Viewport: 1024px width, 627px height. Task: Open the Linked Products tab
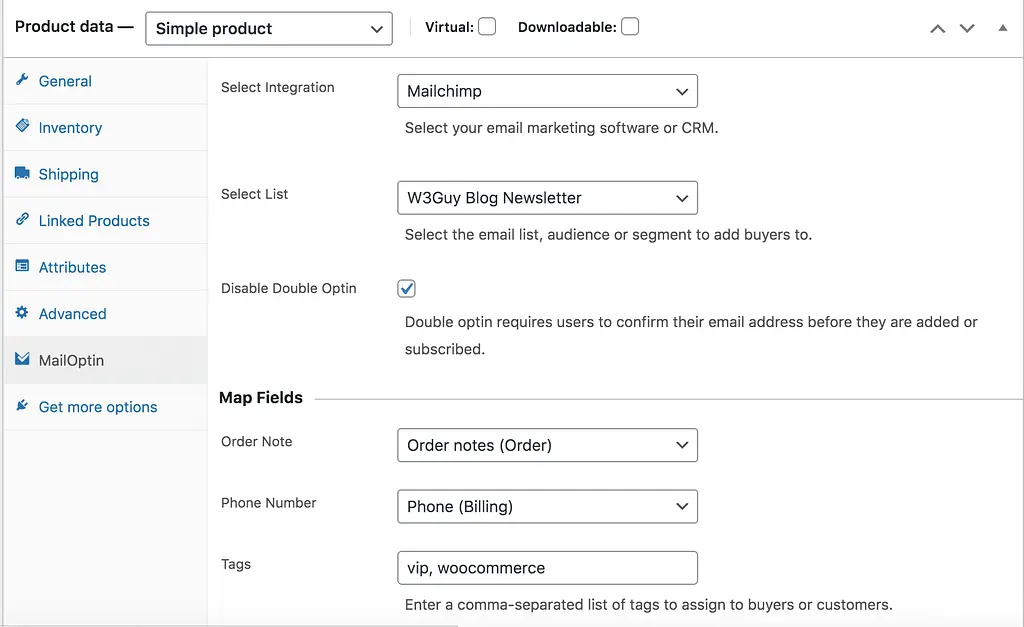pos(94,221)
